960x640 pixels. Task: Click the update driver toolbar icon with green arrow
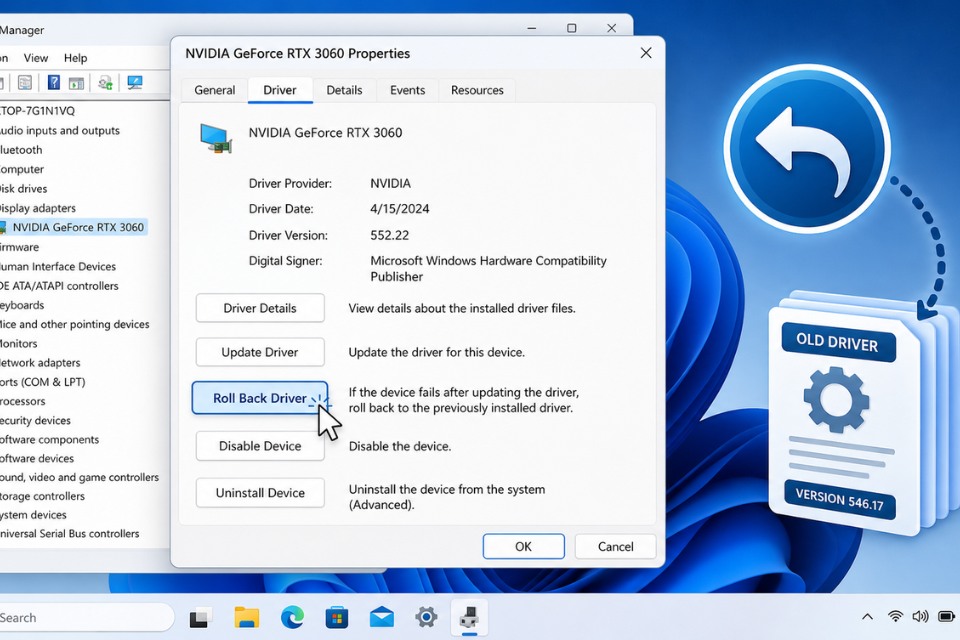tap(105, 83)
